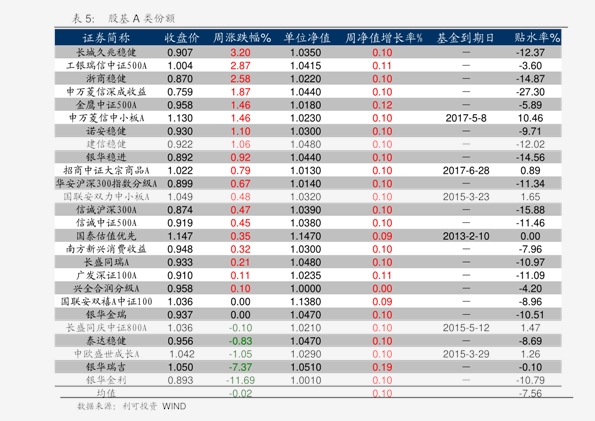Image resolution: width=595 pixels, height=421 pixels.
Task: Click the -27.30 discount rate value
Action: 530,92
